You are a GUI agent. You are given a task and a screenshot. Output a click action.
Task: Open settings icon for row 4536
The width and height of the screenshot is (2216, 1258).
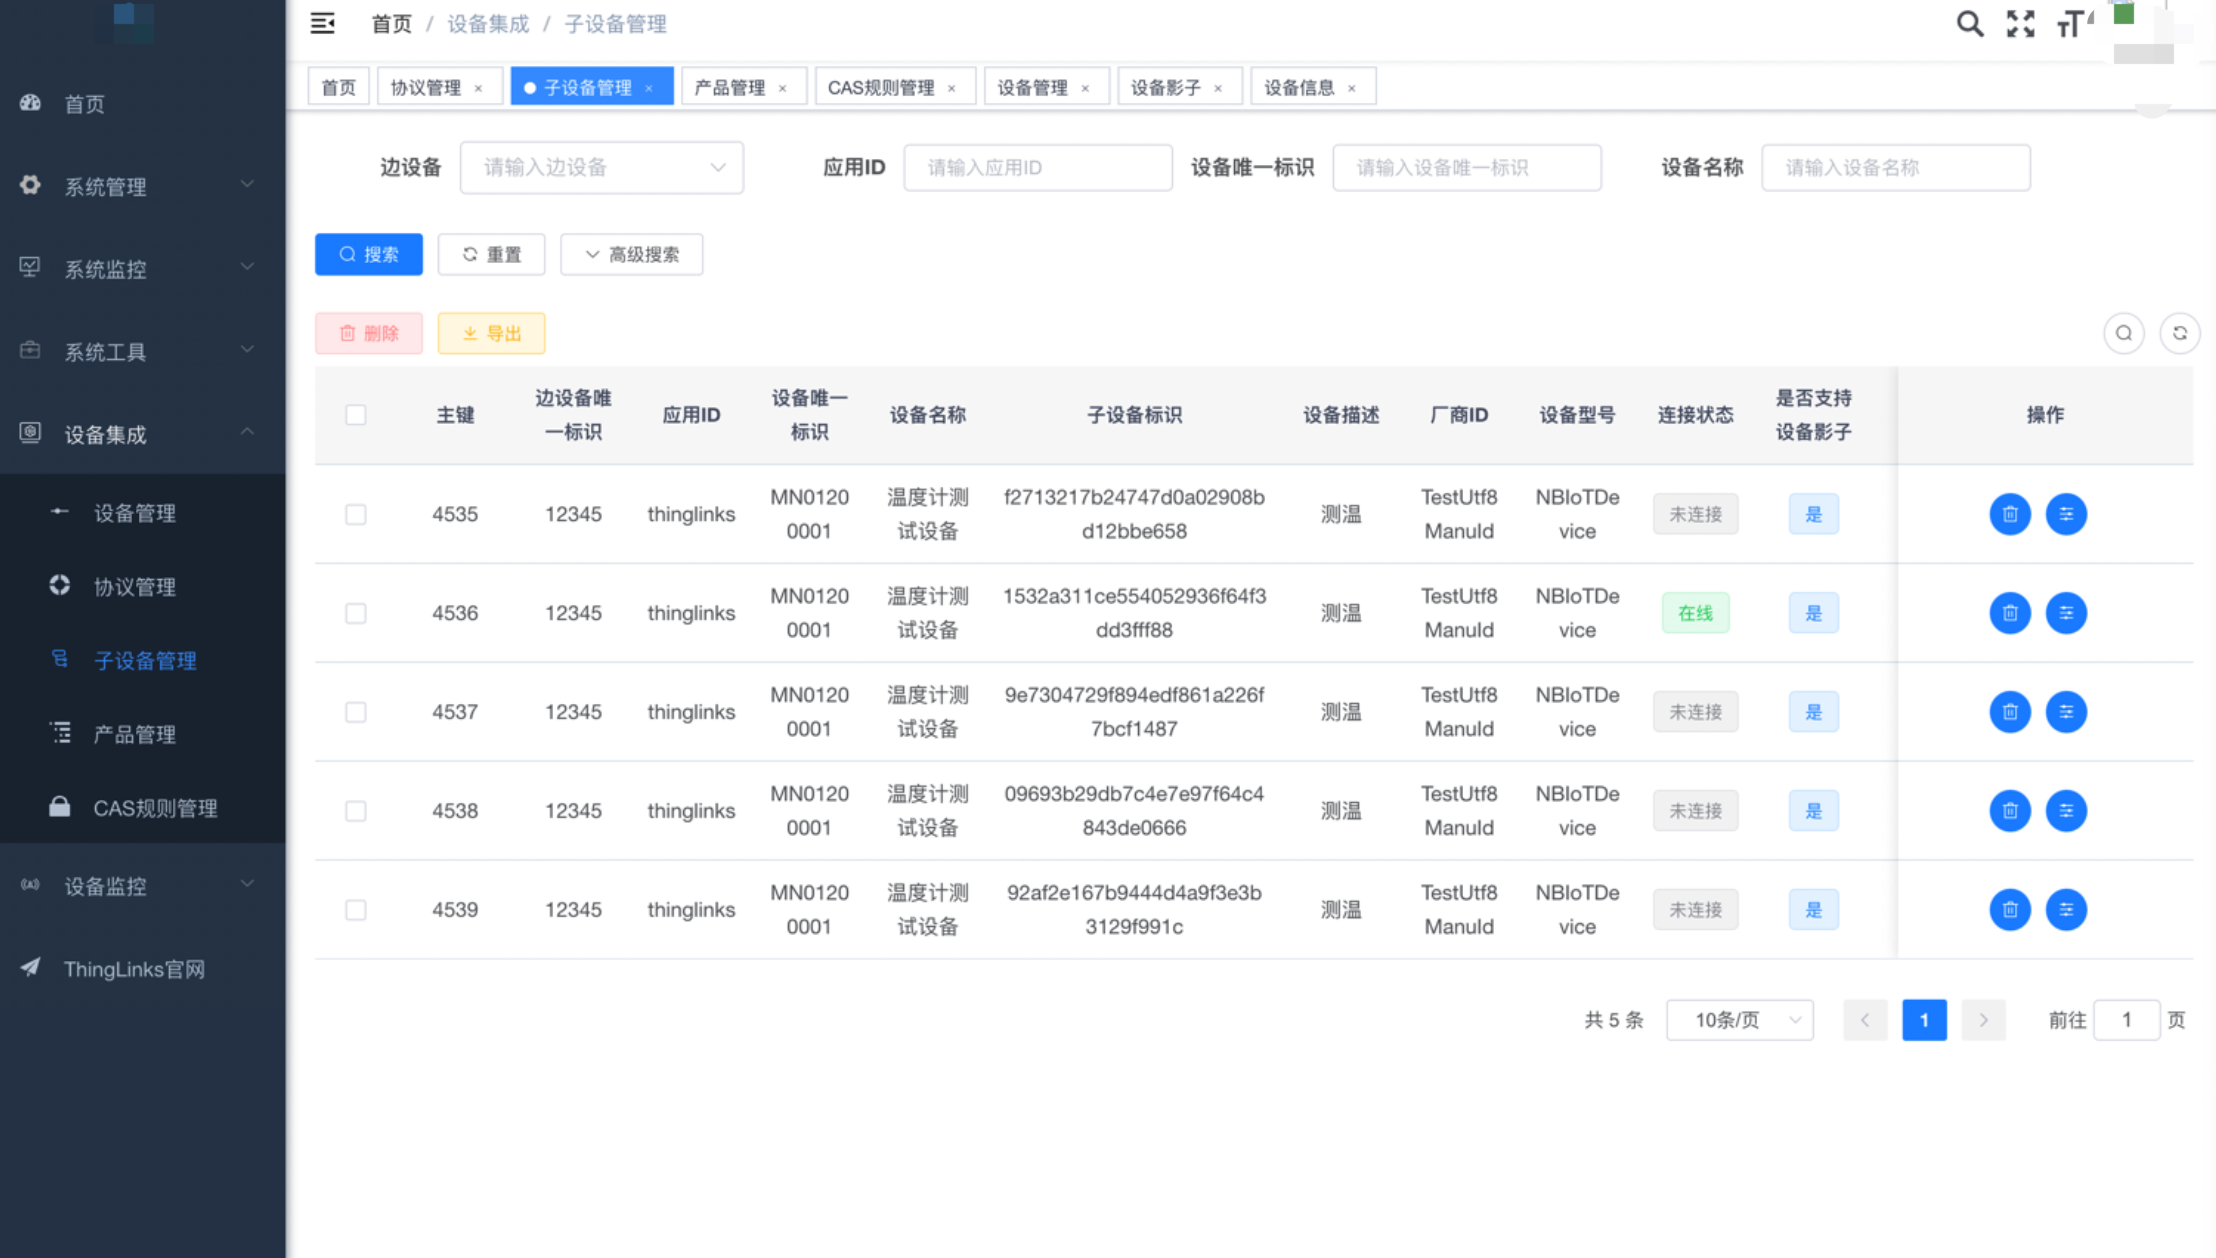[x=2065, y=613]
